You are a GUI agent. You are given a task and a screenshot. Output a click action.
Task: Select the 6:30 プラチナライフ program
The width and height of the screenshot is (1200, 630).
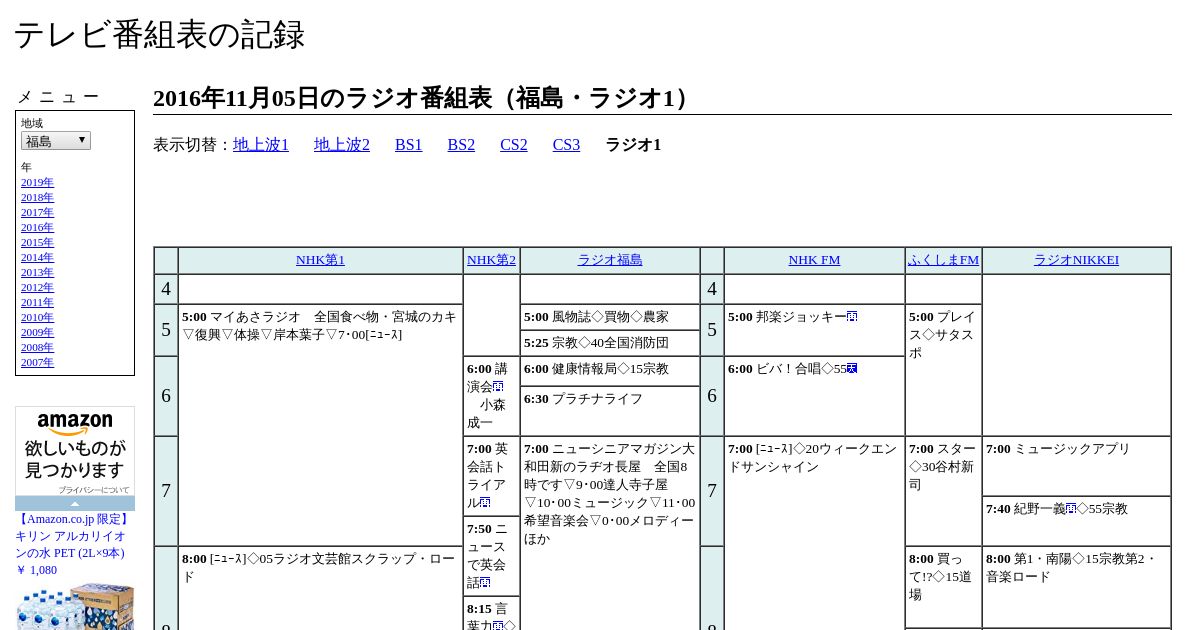tap(610, 411)
